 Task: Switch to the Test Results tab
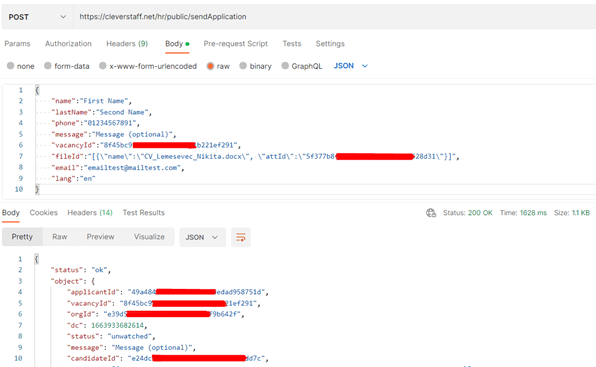(x=143, y=213)
